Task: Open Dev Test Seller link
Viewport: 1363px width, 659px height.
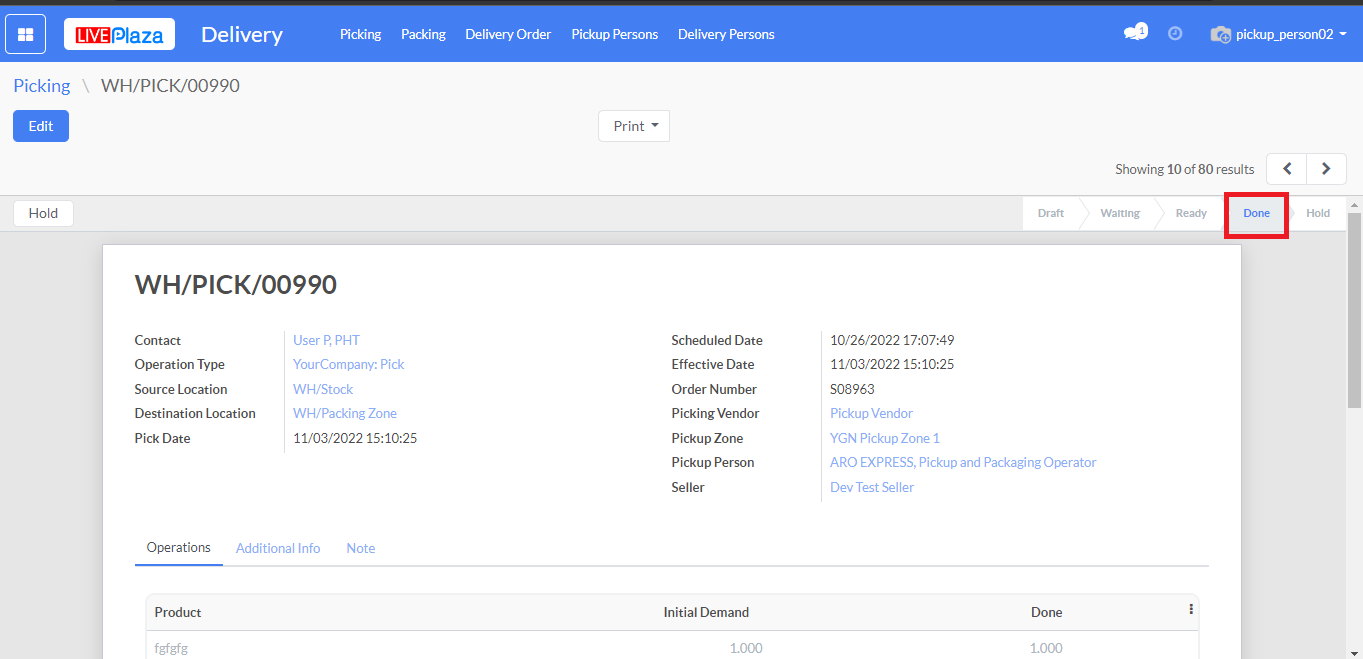Action: click(x=872, y=487)
